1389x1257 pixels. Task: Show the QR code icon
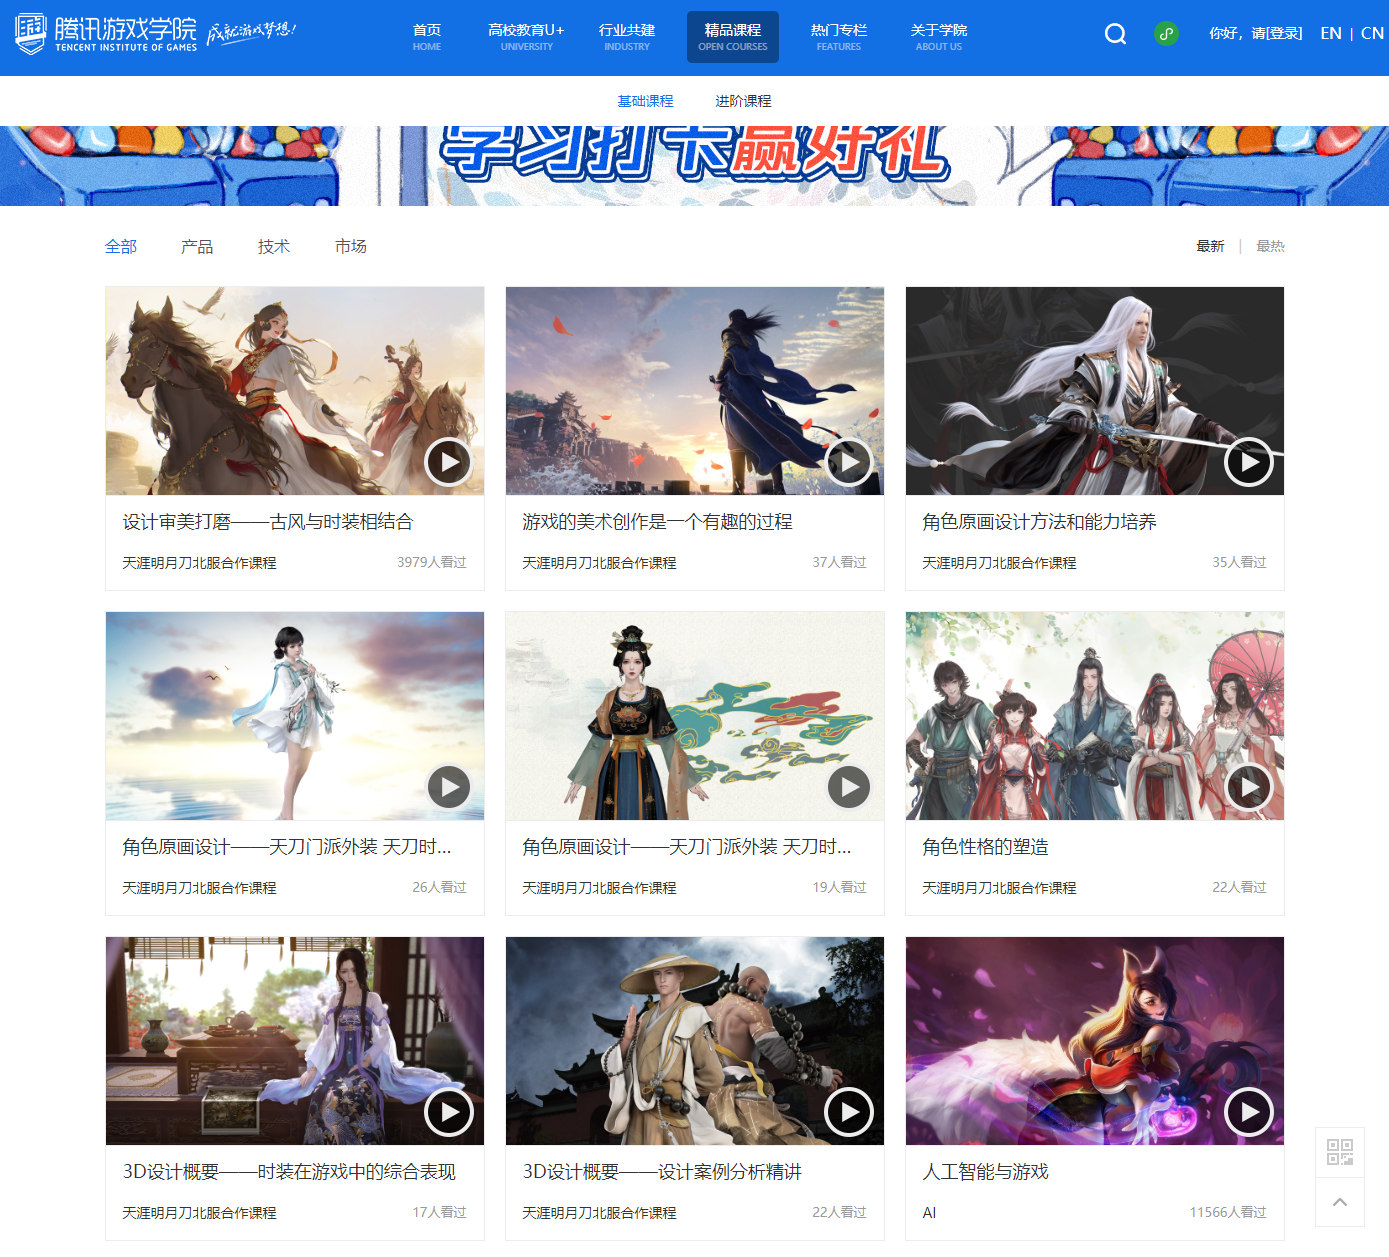point(1340,1152)
